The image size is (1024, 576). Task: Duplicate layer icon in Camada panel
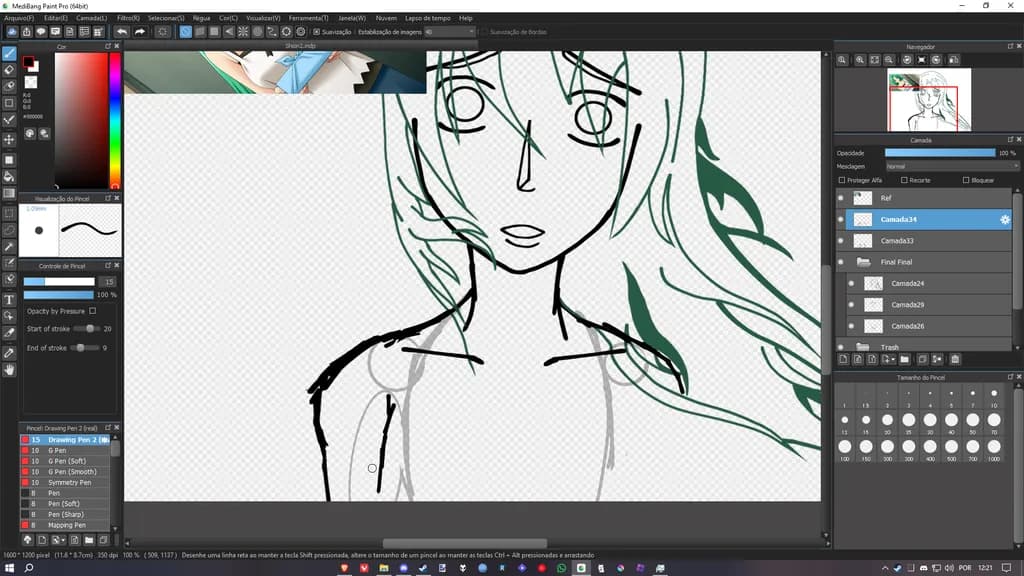(922, 359)
